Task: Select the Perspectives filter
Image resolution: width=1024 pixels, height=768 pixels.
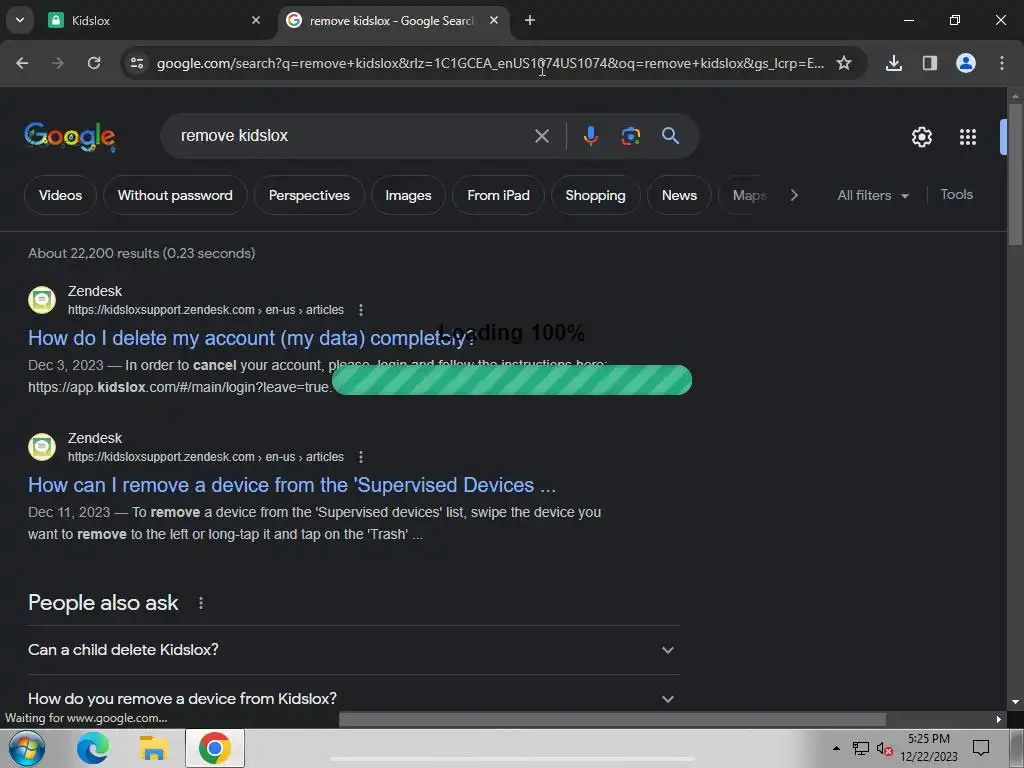Action: tap(309, 195)
